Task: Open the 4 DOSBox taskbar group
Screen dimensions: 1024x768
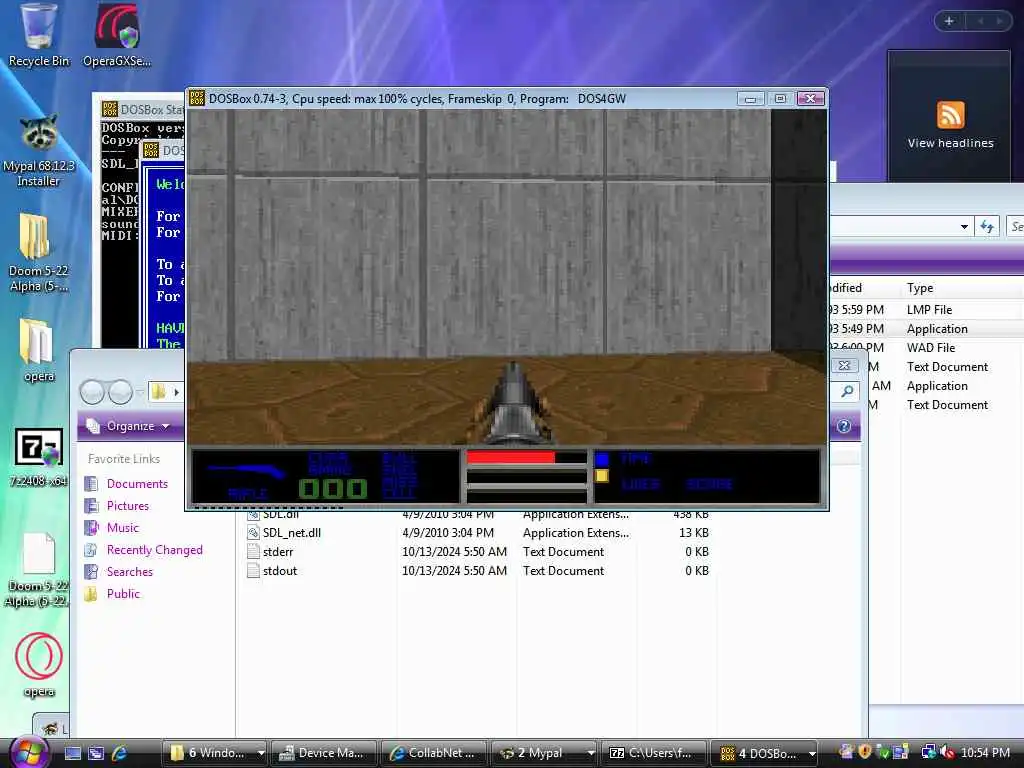Action: [764, 753]
